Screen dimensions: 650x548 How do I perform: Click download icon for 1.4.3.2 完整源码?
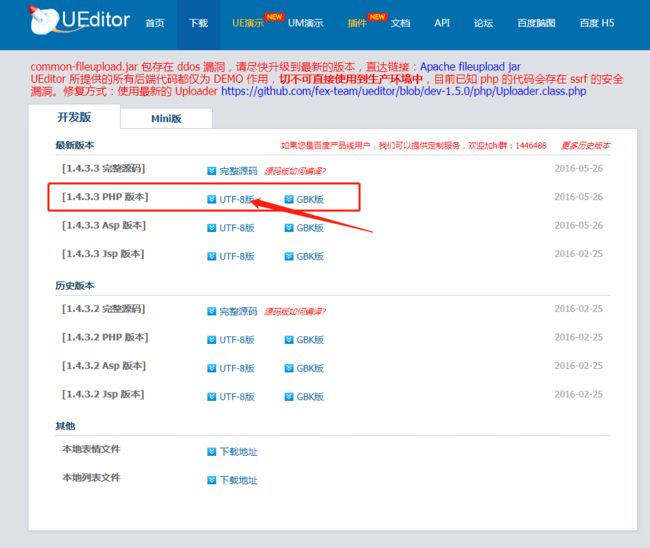[211, 311]
